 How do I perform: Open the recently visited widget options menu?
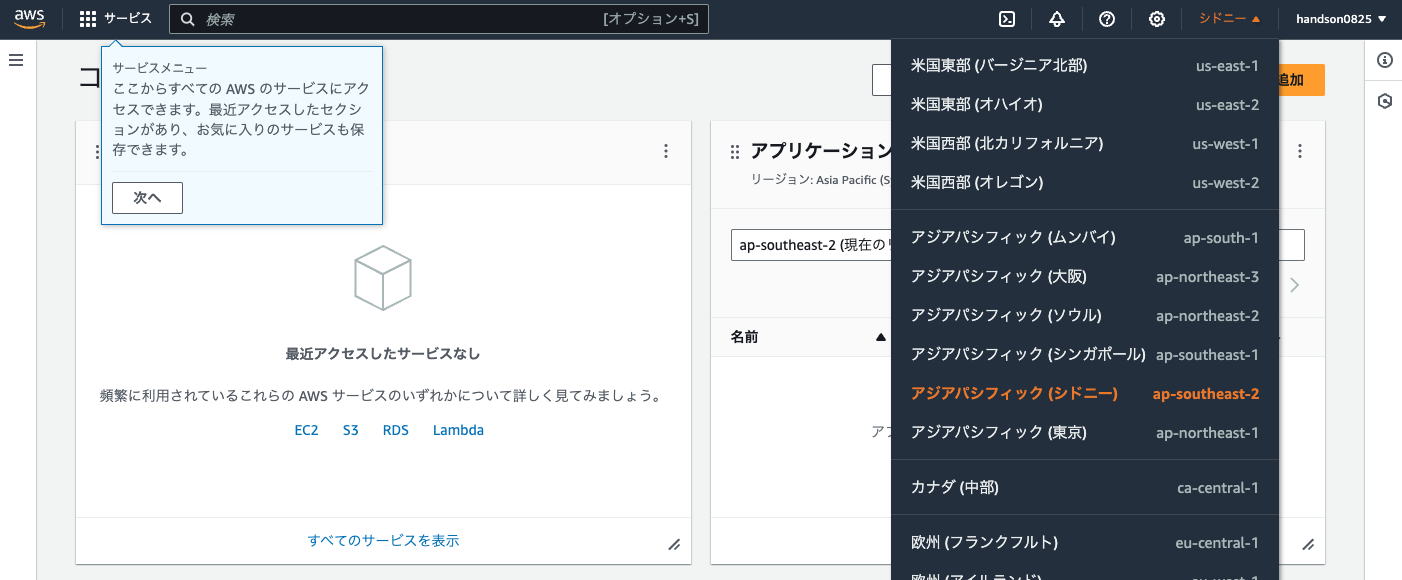[x=666, y=151]
